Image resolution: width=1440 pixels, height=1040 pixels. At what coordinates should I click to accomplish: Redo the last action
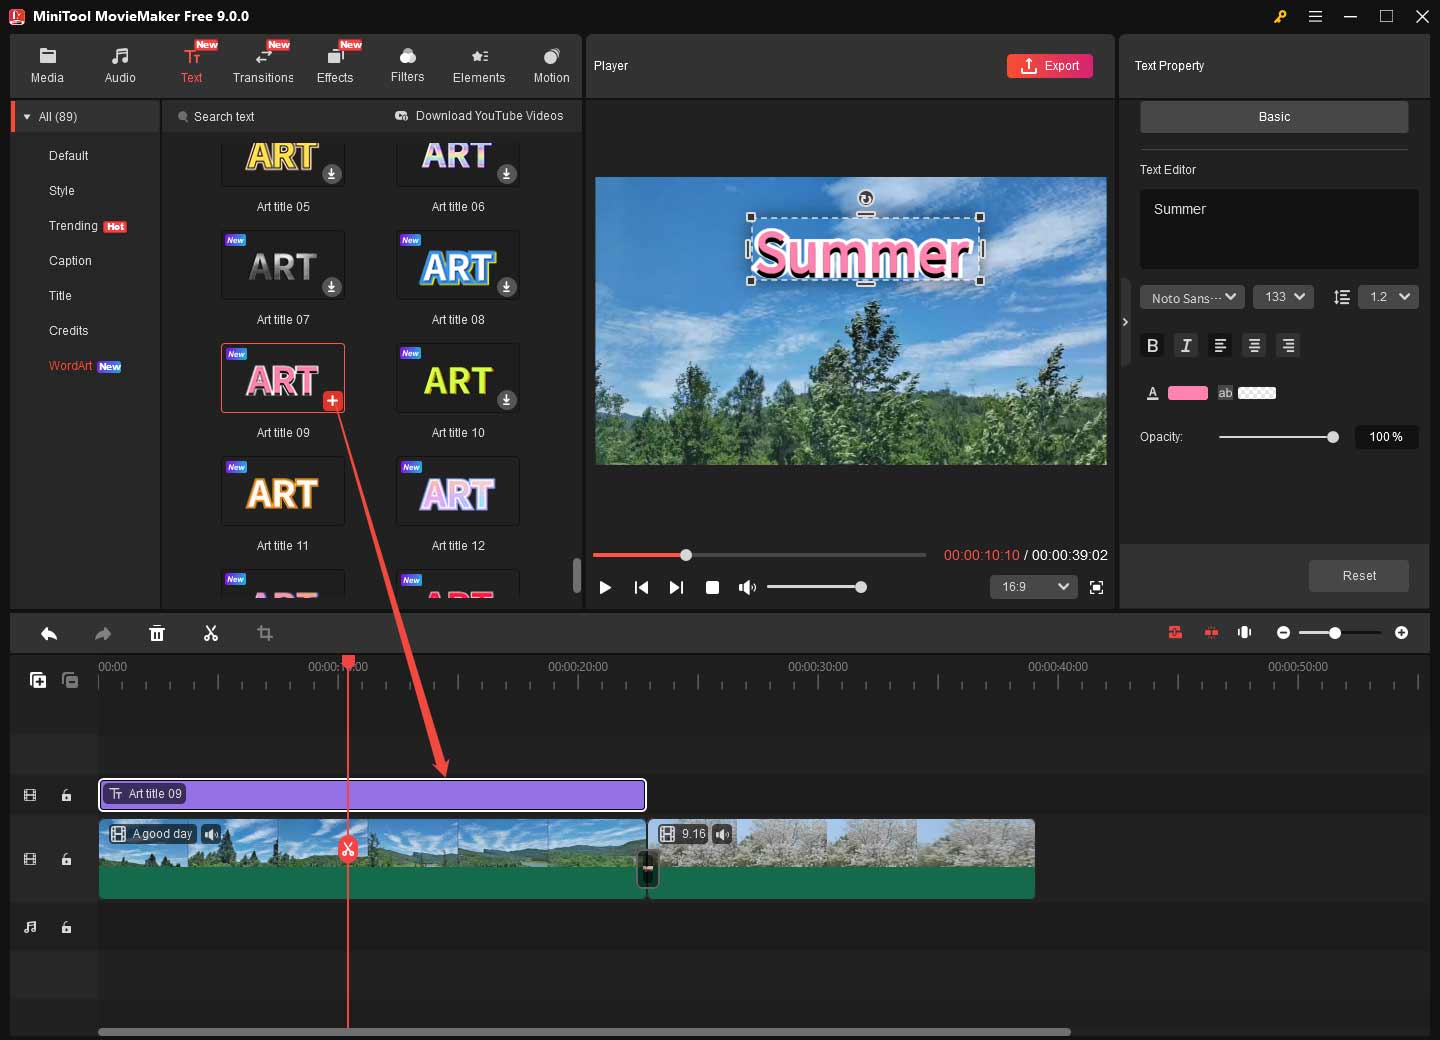point(103,633)
